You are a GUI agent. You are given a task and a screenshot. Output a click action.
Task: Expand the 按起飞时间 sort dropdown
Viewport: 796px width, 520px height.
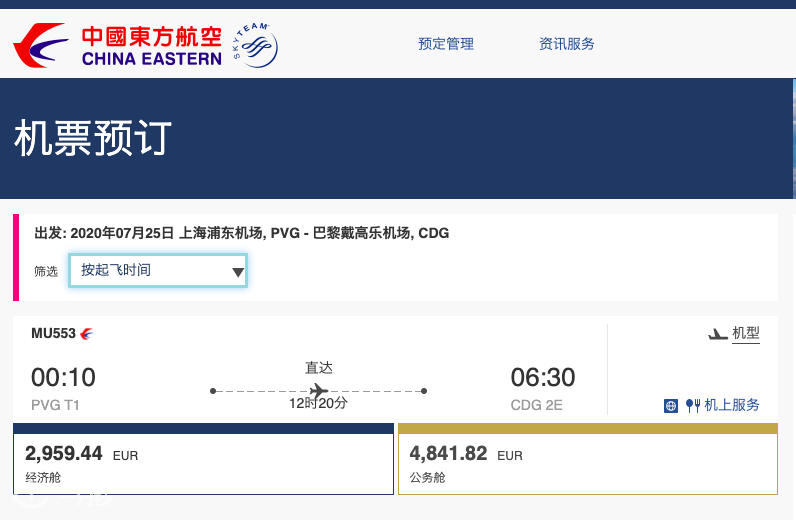(158, 270)
